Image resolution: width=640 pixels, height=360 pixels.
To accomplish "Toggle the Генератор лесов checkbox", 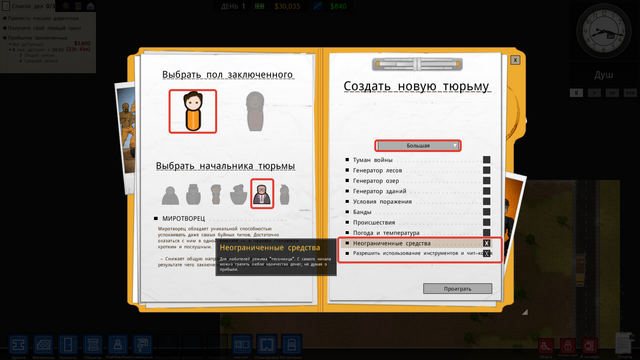I will point(487,170).
